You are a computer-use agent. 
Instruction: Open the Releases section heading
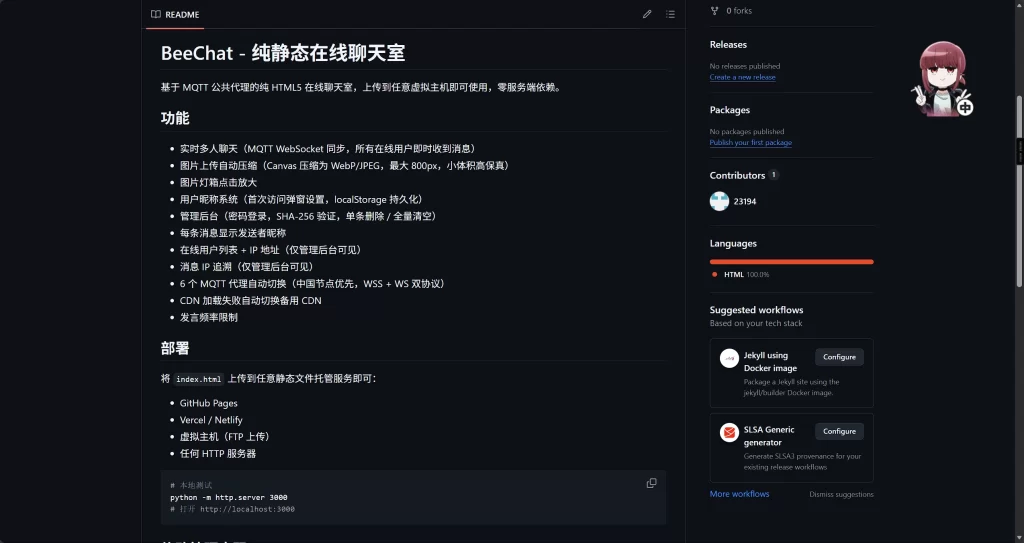click(728, 44)
